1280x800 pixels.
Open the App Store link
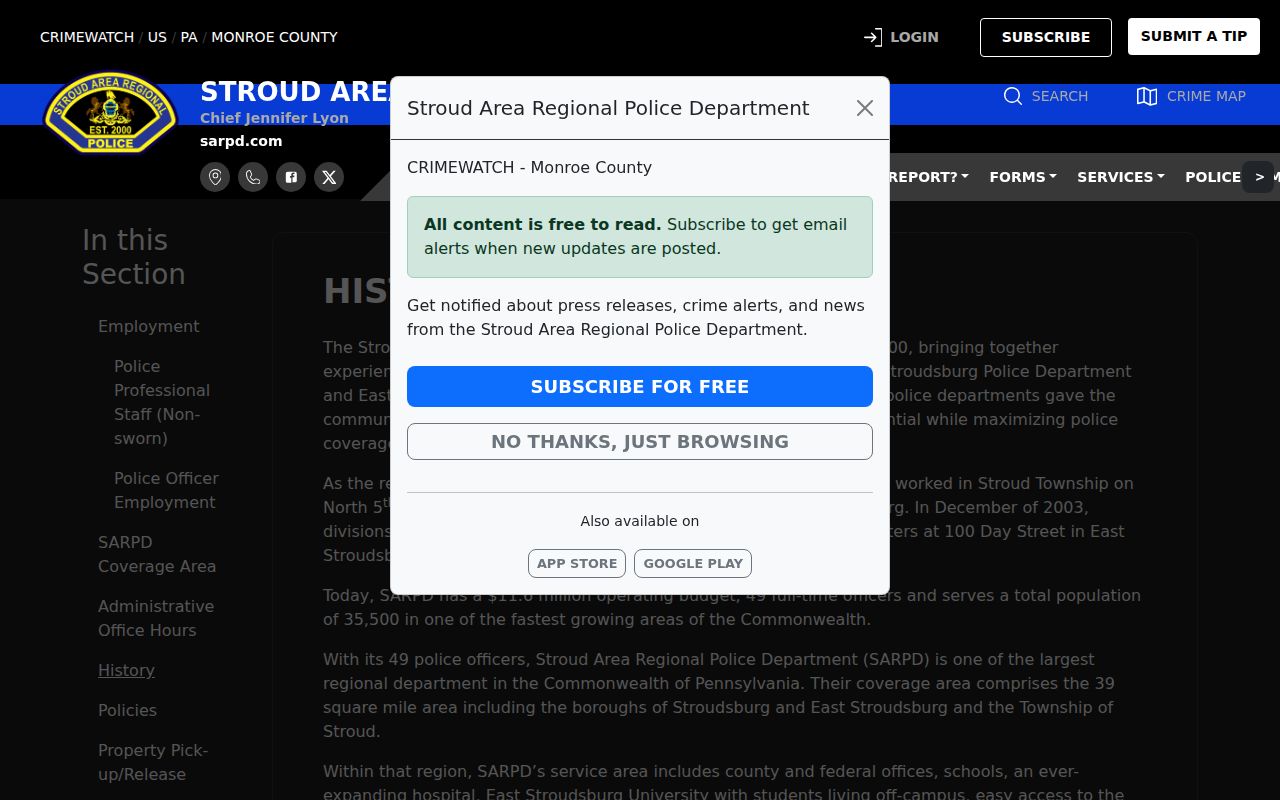[577, 563]
